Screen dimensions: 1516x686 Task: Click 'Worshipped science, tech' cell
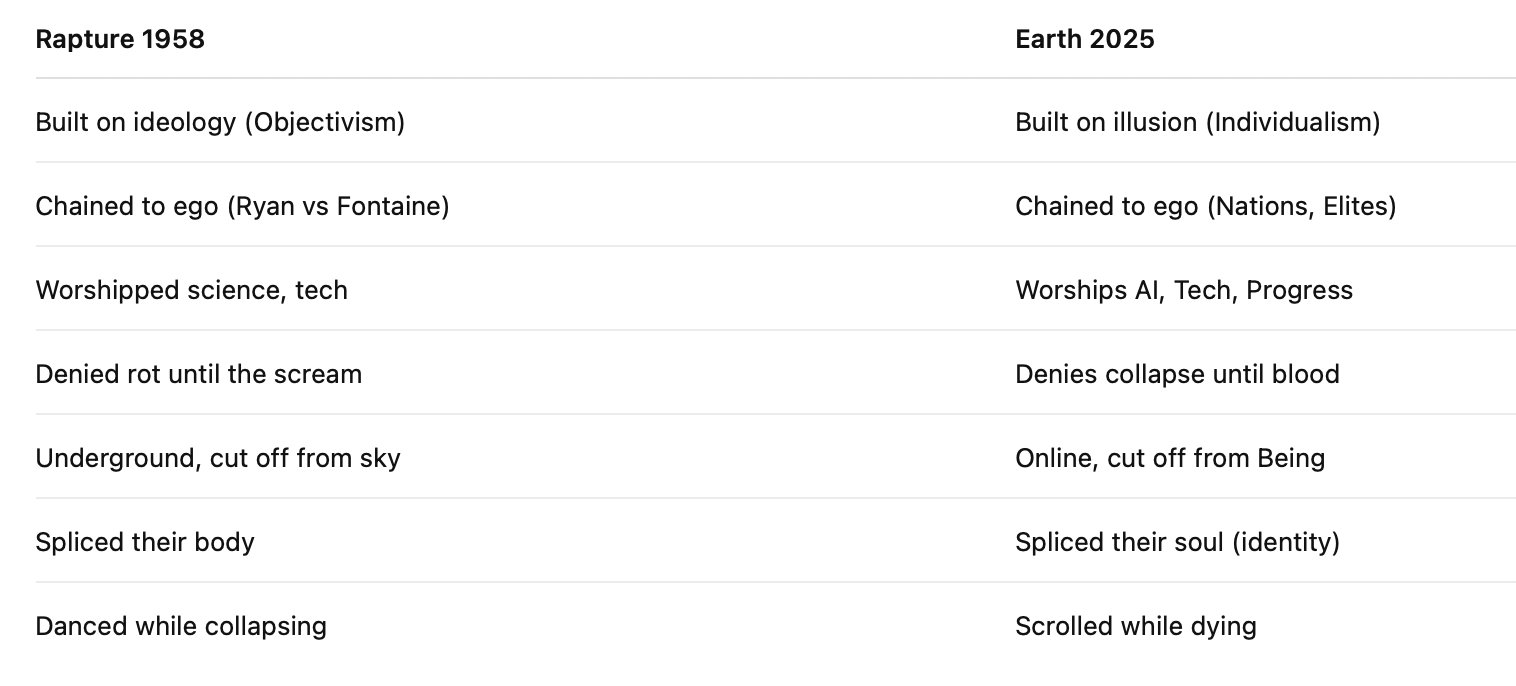click(x=191, y=290)
